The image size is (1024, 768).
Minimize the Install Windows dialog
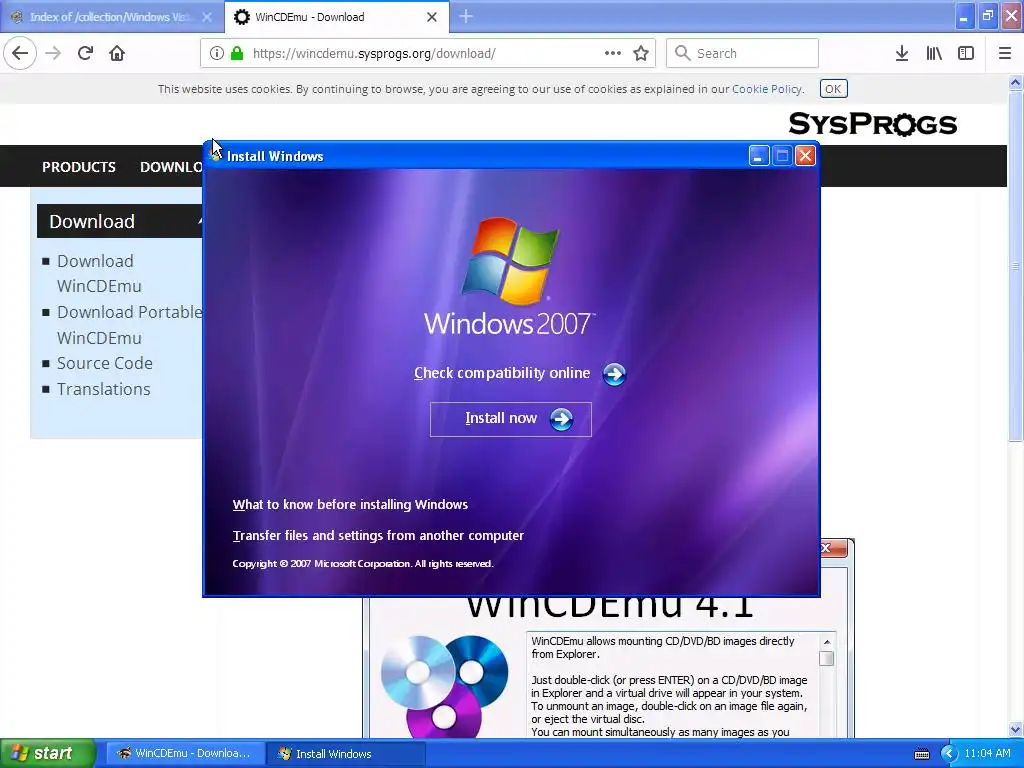coord(758,155)
